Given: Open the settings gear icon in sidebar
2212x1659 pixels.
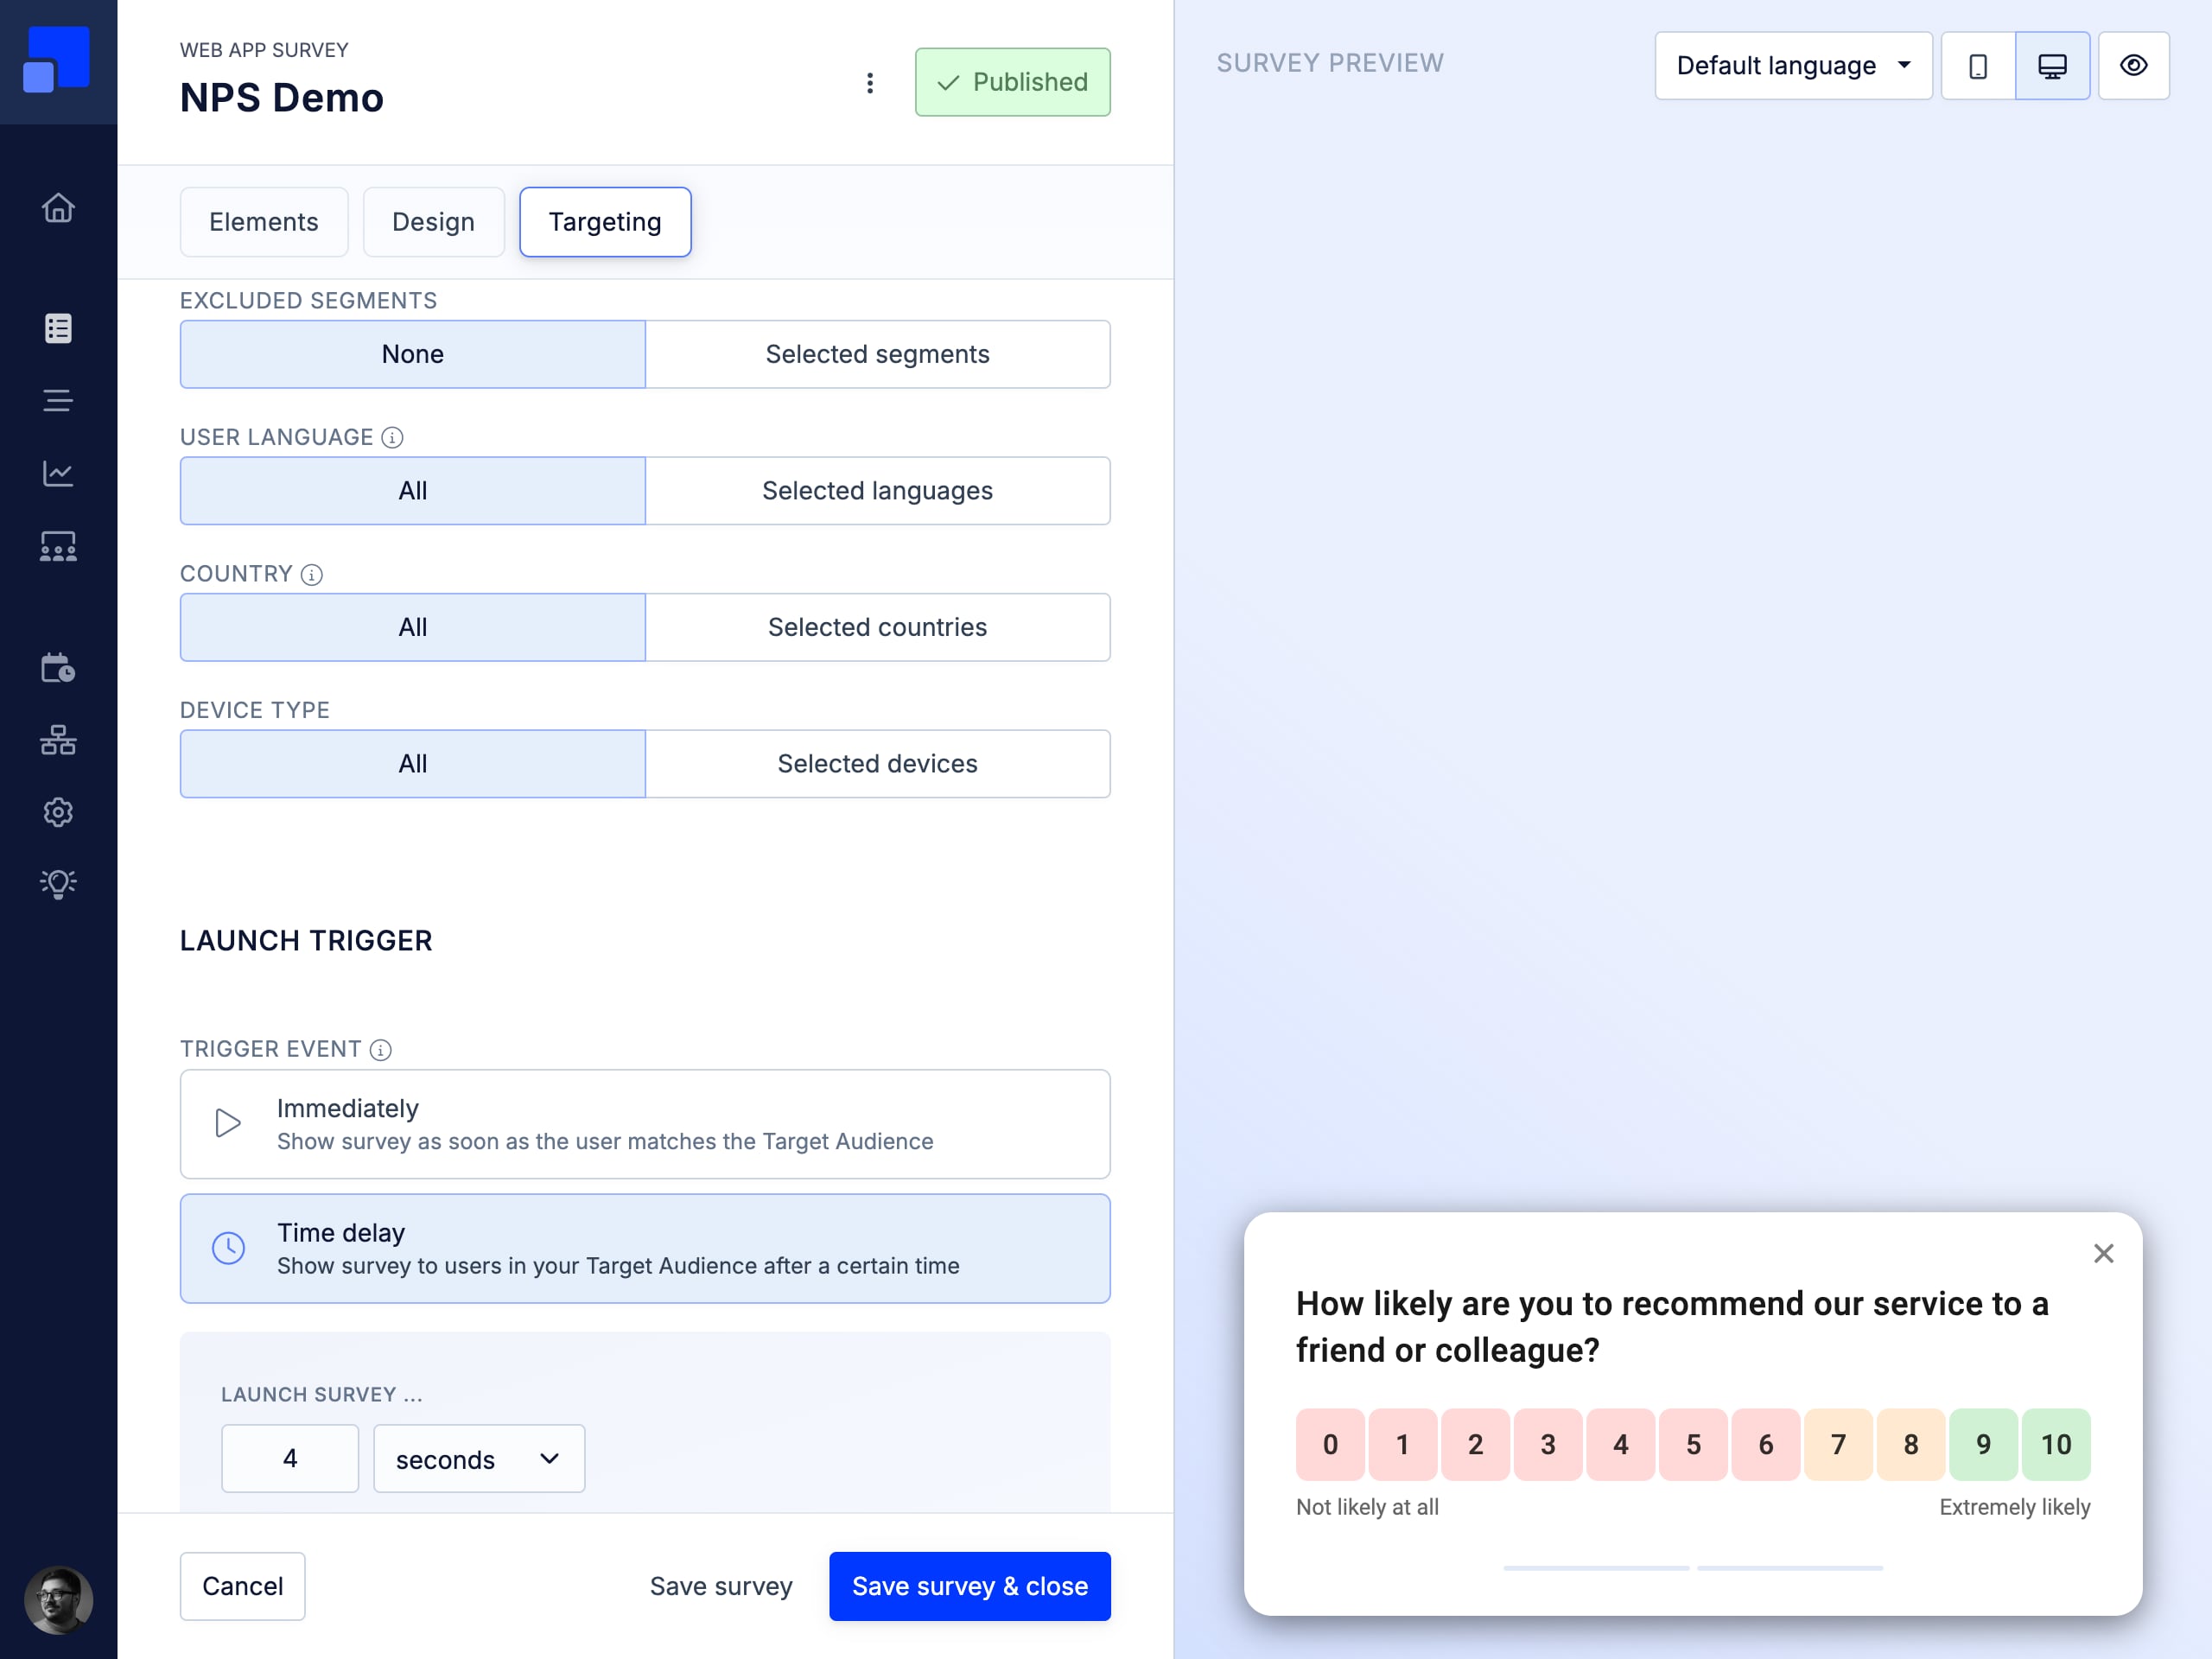Looking at the screenshot, I should 58,812.
